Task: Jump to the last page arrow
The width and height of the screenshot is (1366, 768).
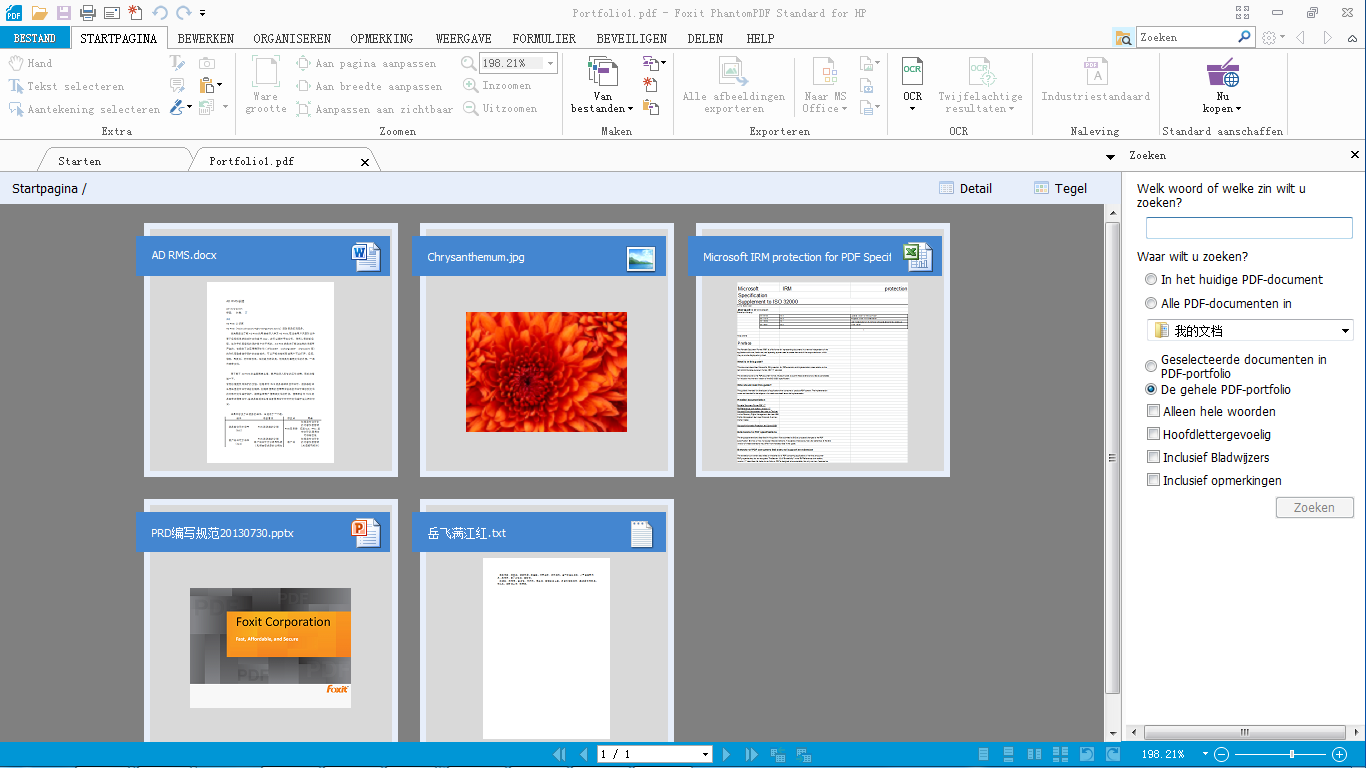Action: [751, 755]
